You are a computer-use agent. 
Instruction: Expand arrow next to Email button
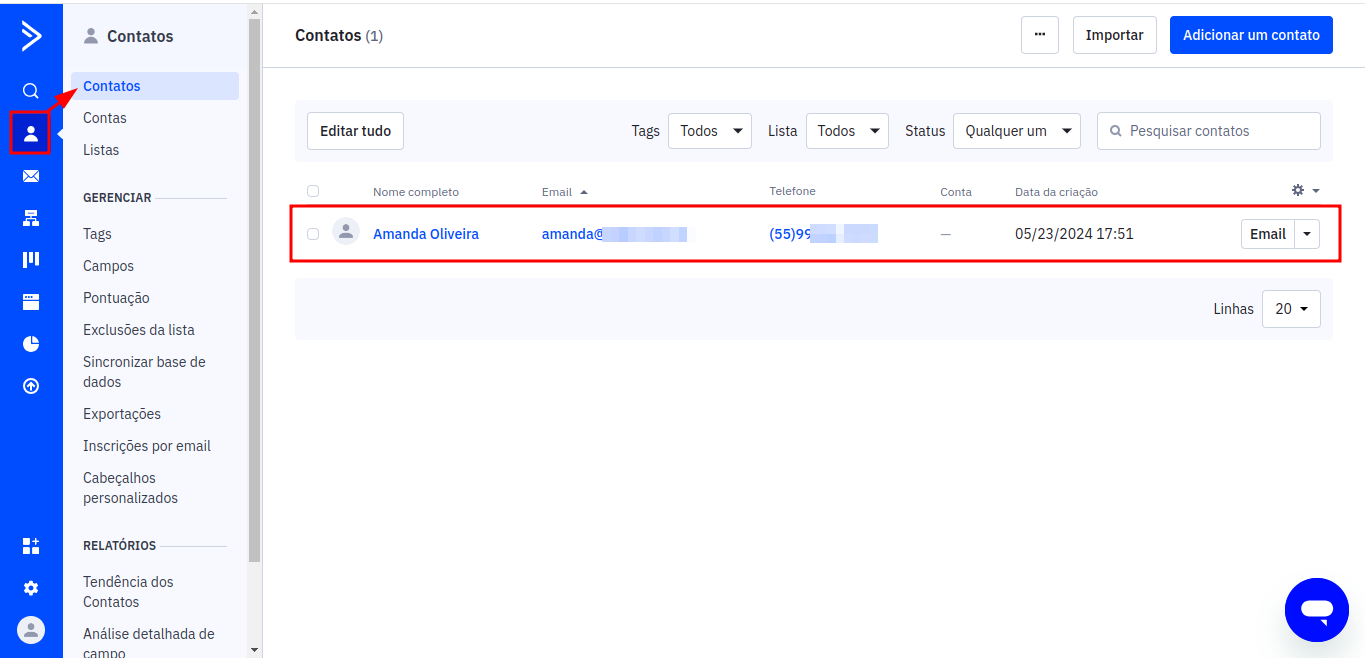point(1307,234)
